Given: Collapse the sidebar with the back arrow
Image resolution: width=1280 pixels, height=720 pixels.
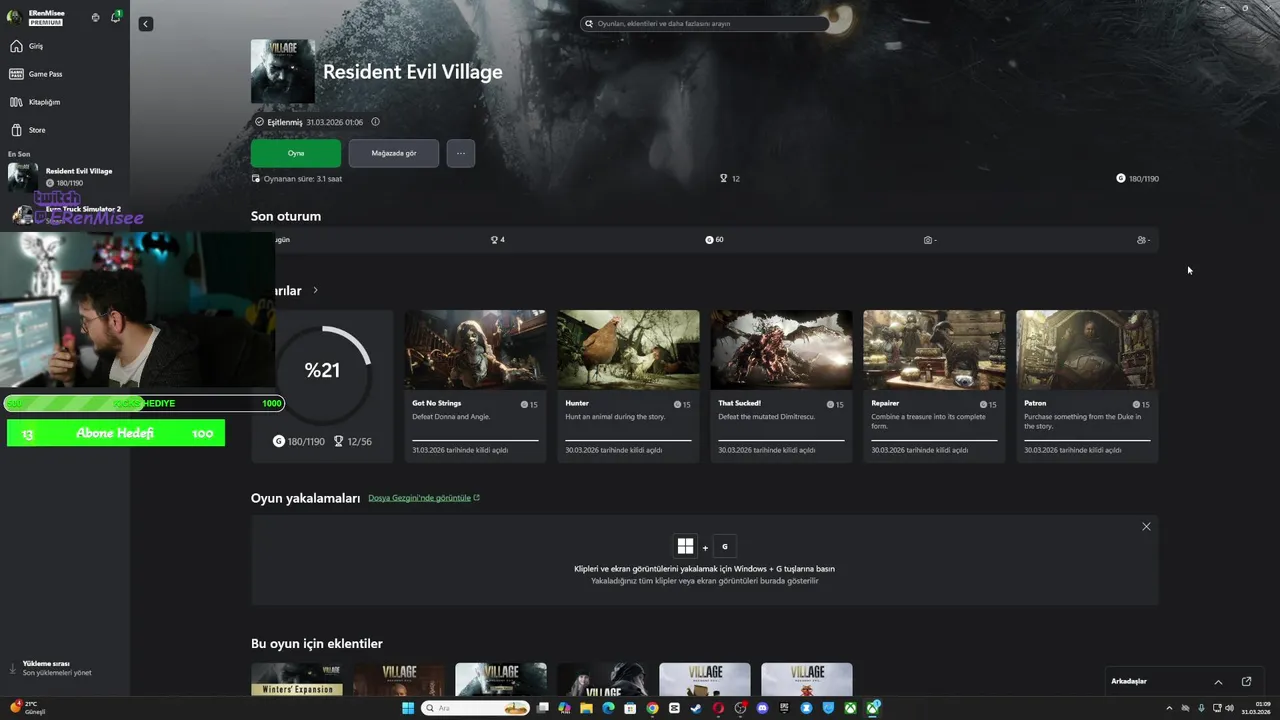Looking at the screenshot, I should (146, 24).
